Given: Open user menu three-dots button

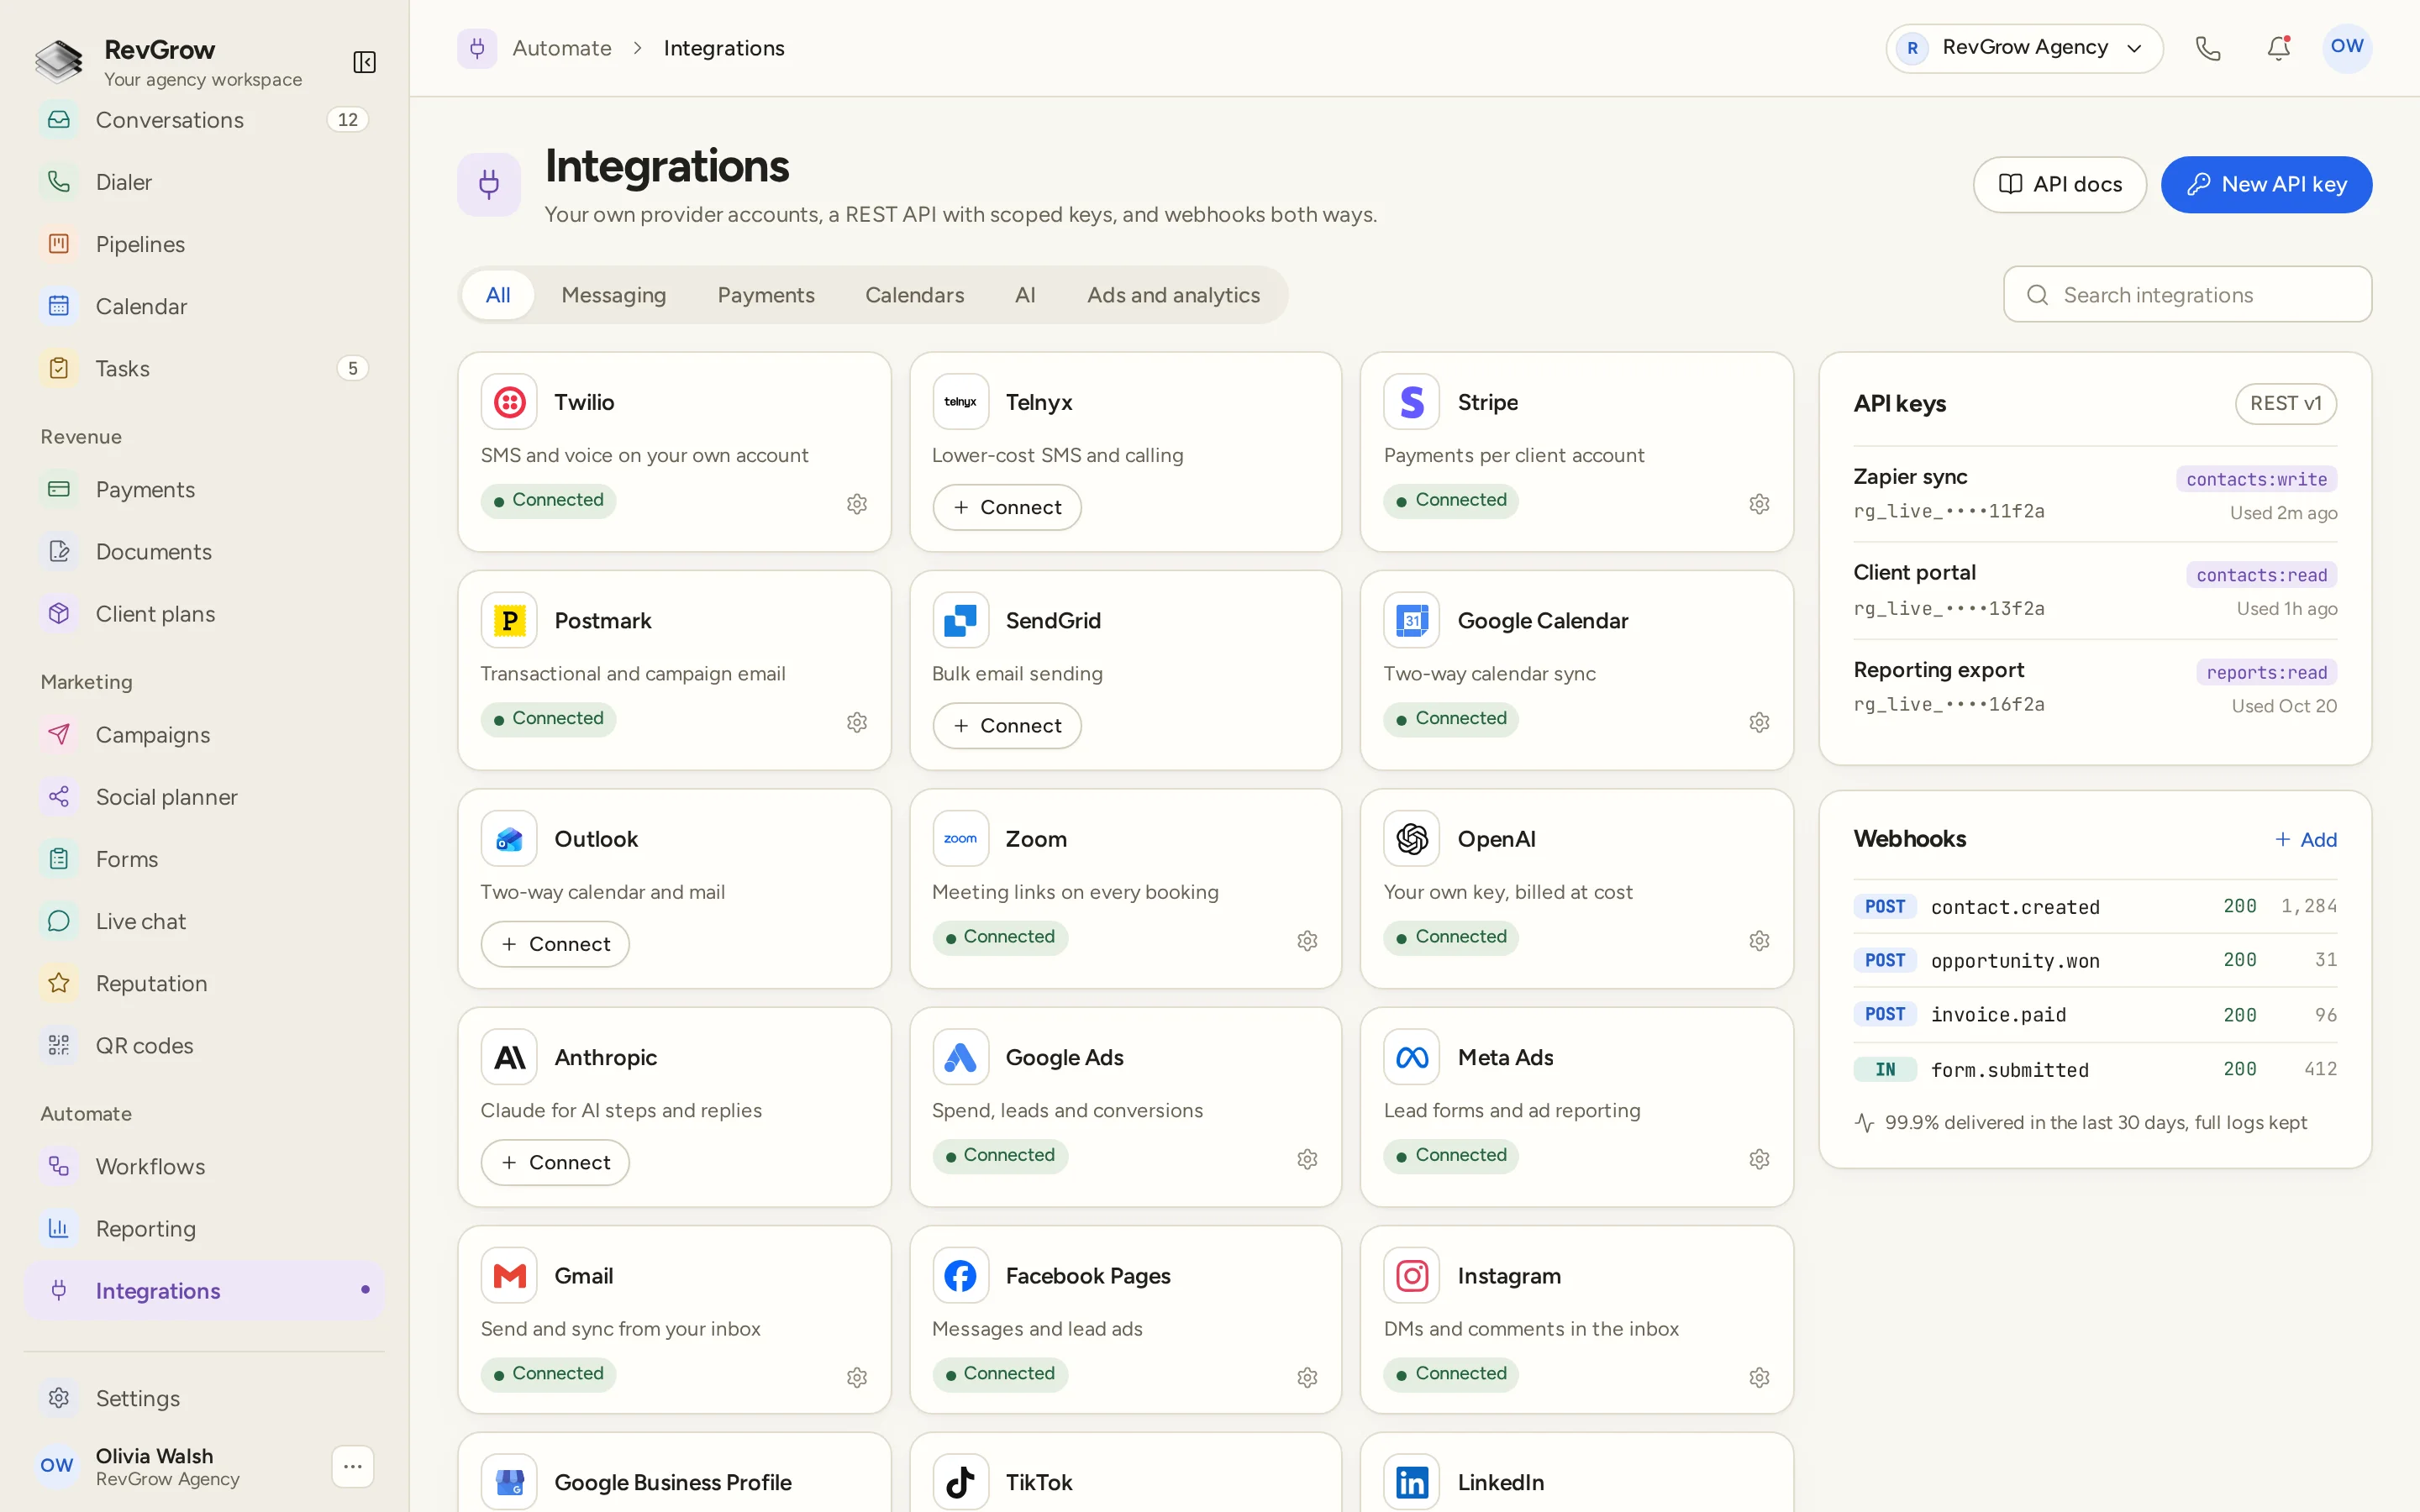Looking at the screenshot, I should click(x=352, y=1466).
